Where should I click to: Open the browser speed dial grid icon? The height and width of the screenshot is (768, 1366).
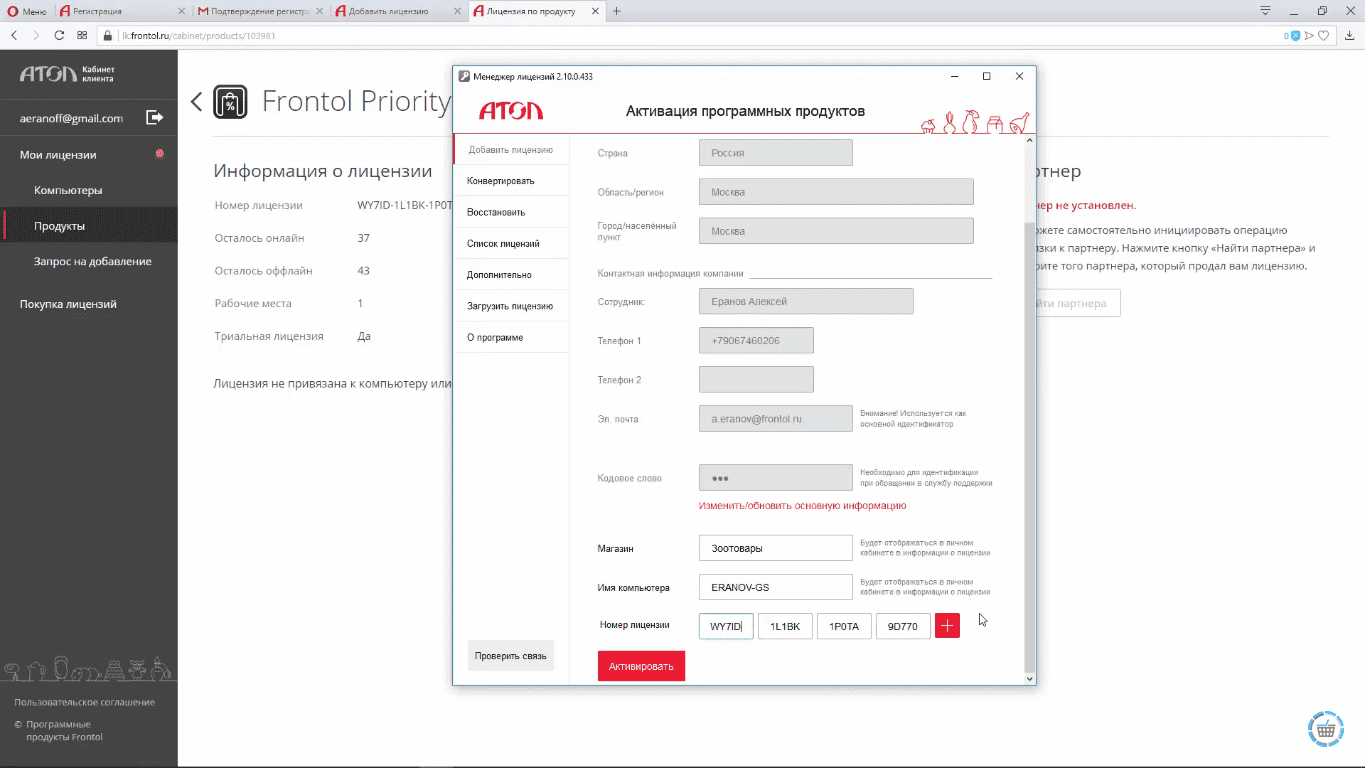click(x=82, y=35)
